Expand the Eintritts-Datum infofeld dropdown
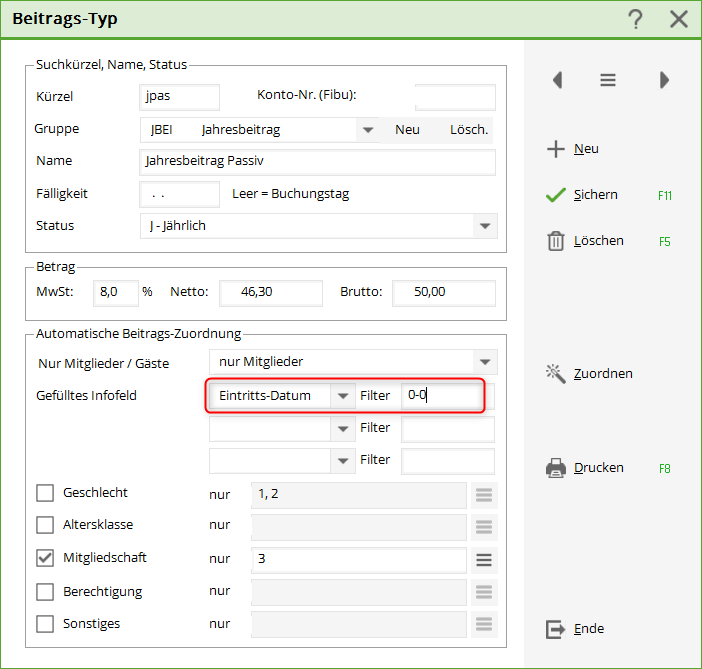The width and height of the screenshot is (702, 669). click(x=342, y=396)
